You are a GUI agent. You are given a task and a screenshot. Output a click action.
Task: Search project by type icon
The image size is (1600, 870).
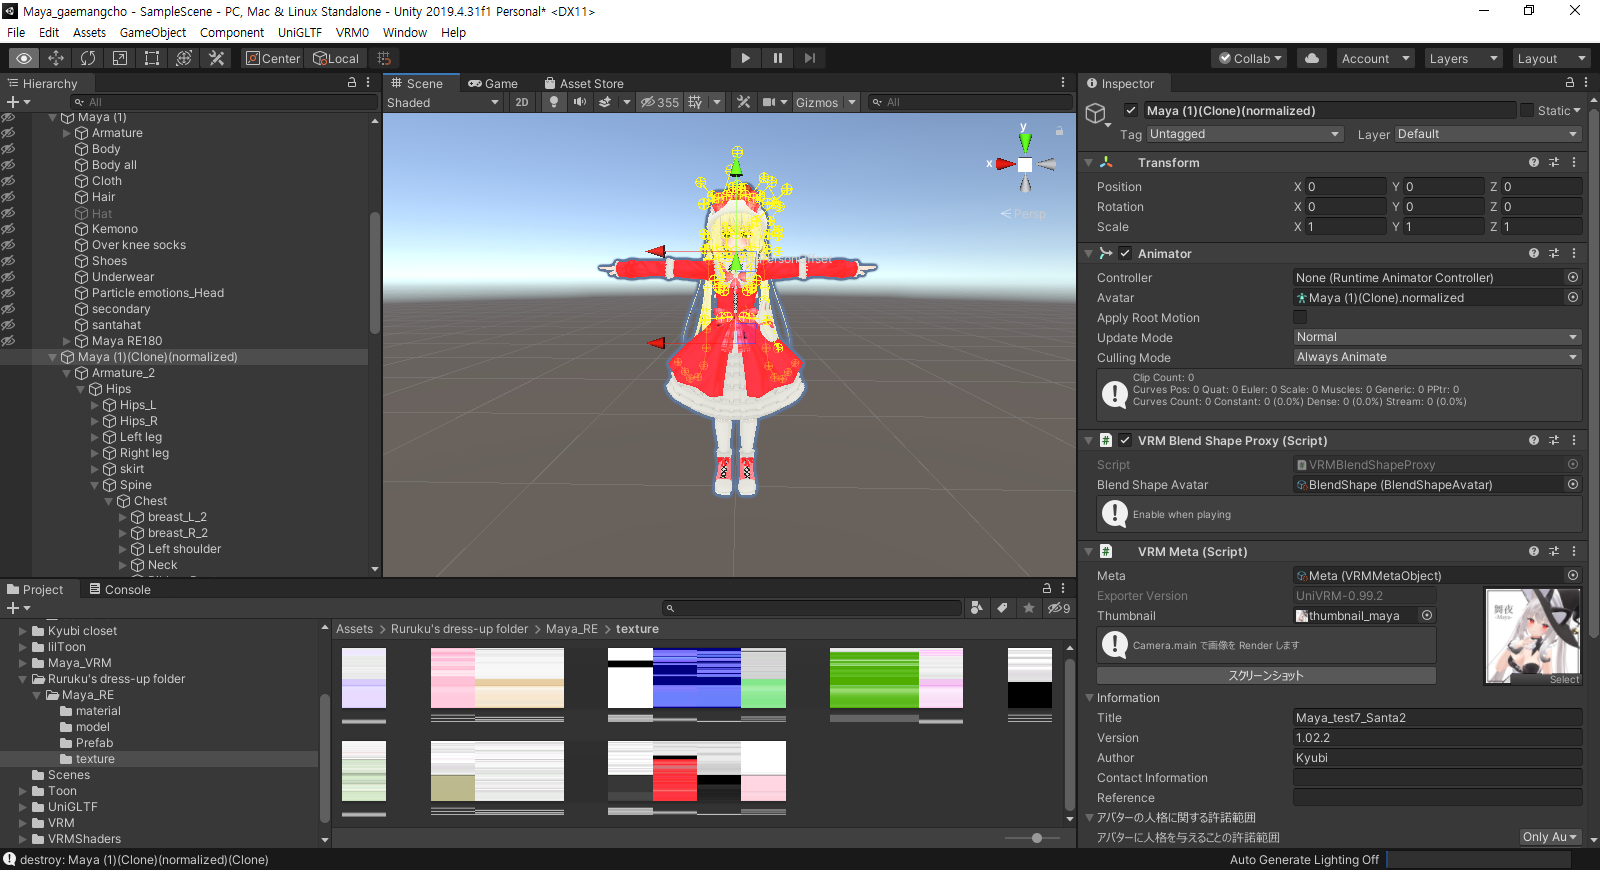tap(977, 608)
